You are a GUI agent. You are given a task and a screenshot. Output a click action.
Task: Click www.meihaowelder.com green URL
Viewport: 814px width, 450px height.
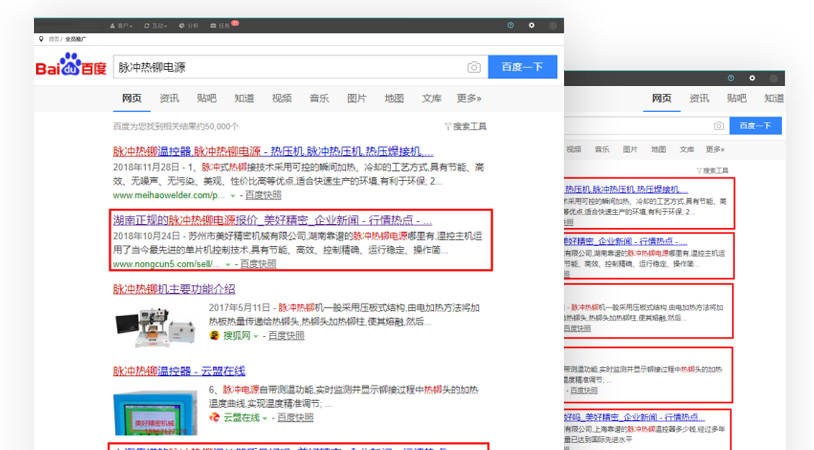(x=169, y=195)
